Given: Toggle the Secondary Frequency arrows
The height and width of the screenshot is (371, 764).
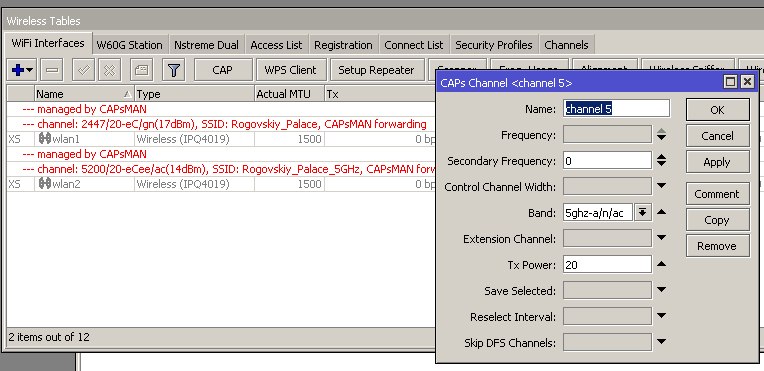Looking at the screenshot, I should click(661, 160).
